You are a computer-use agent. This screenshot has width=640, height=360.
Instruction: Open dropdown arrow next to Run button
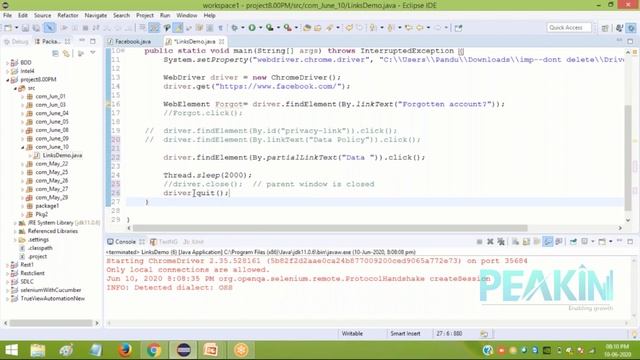coord(260,28)
